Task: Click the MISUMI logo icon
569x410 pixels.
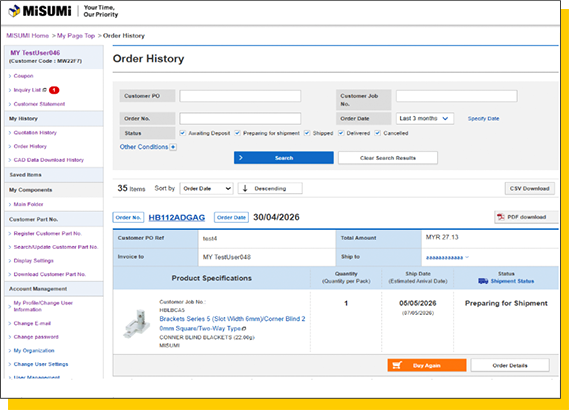Action: (x=14, y=11)
